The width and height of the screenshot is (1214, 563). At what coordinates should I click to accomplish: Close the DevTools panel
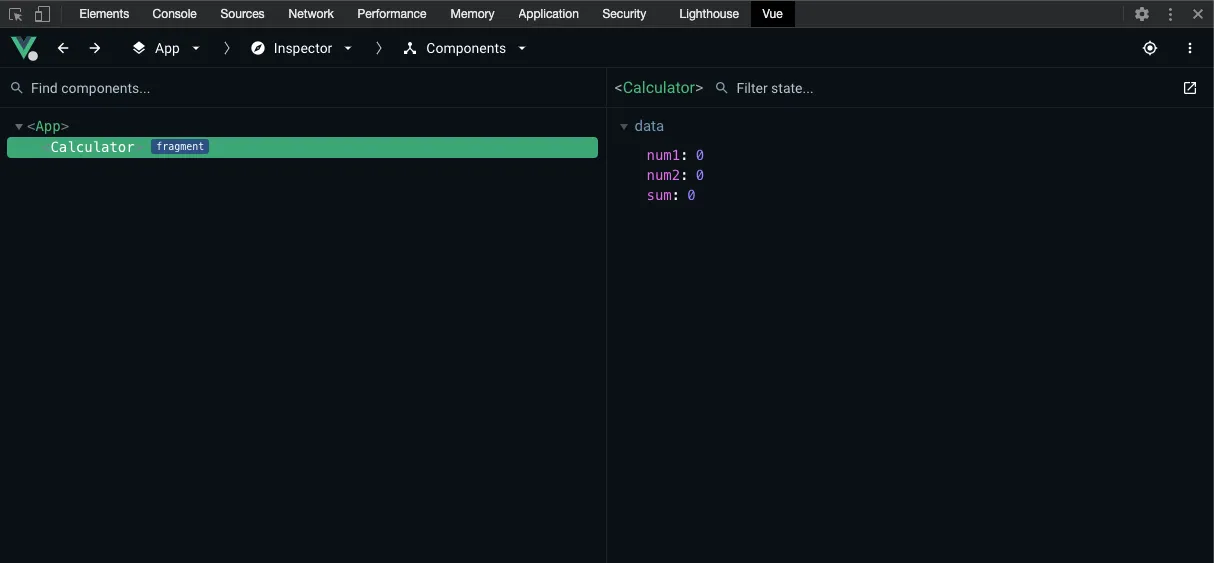coord(1198,14)
